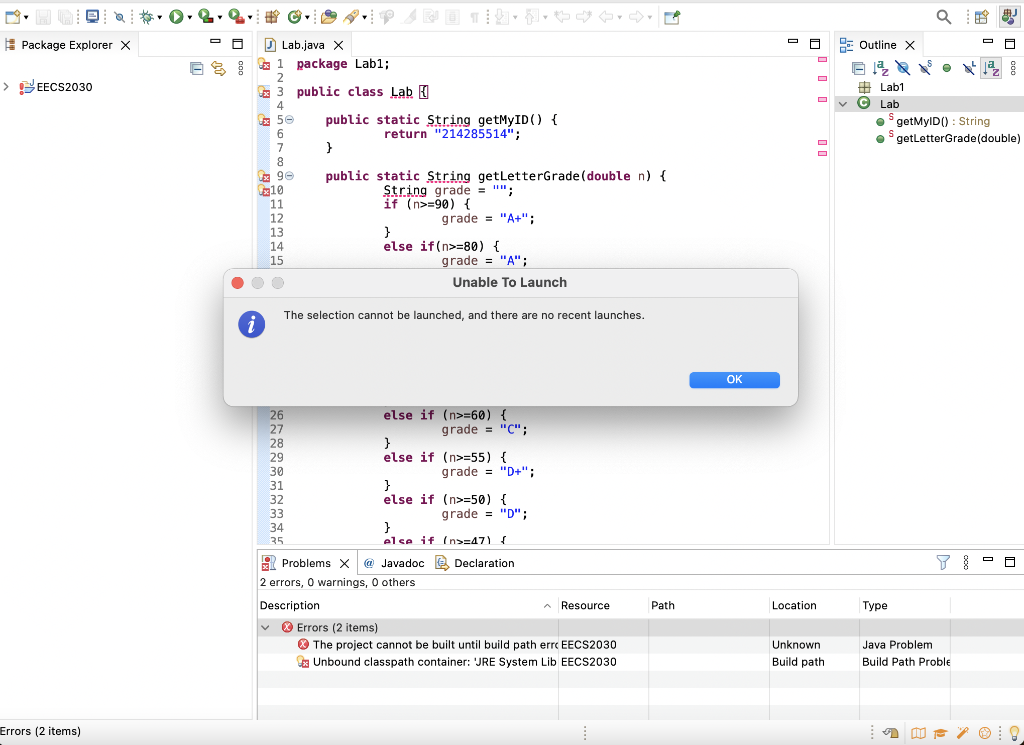1024x745 pixels.
Task: Collapse the Errors (2 items) group
Action: tap(264, 627)
